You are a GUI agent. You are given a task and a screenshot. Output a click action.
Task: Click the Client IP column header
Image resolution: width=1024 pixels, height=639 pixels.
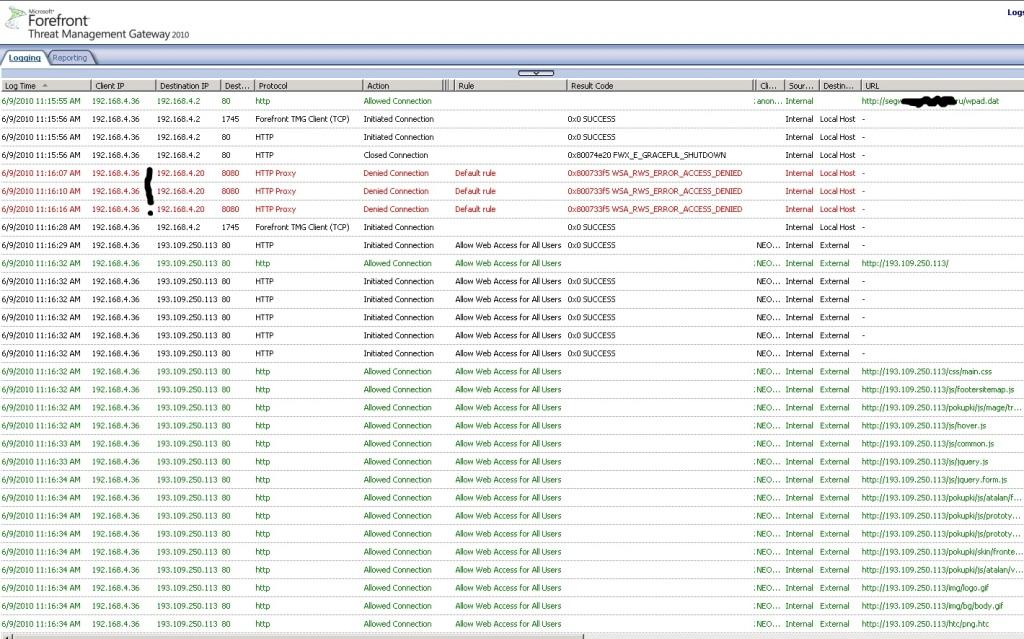coord(123,86)
